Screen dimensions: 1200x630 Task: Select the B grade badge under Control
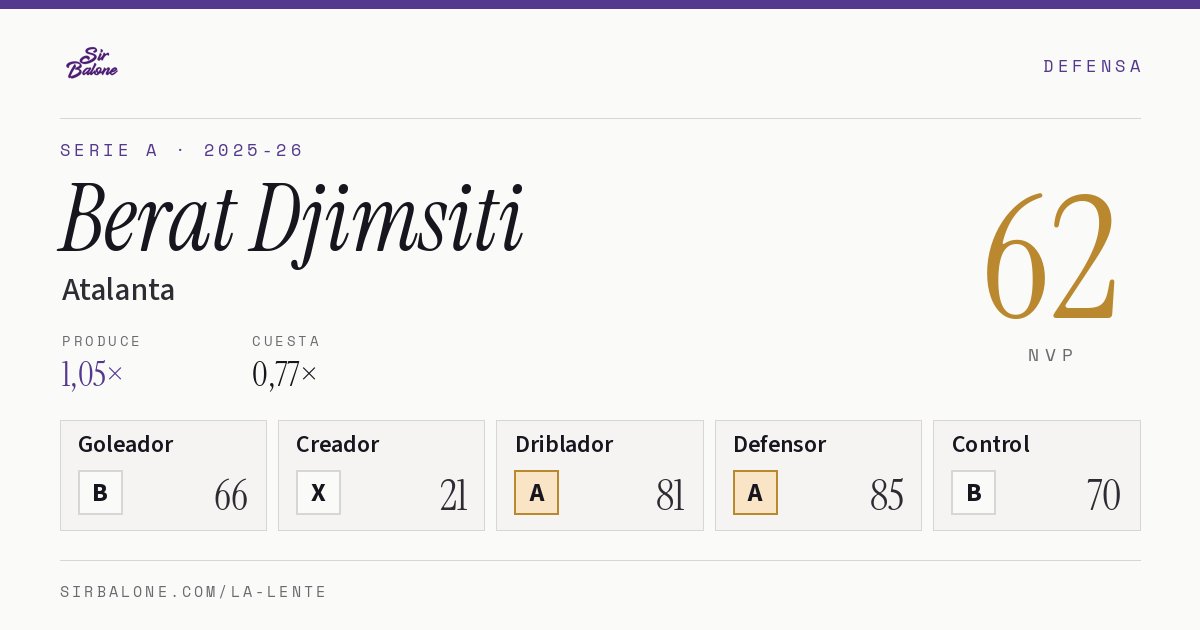tap(973, 493)
